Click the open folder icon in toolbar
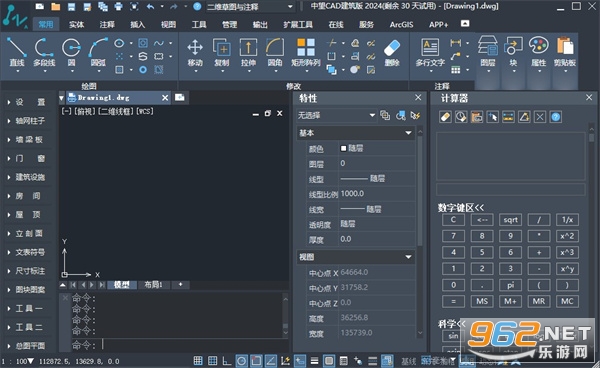This screenshot has height=368, width=600. tap(55, 6)
